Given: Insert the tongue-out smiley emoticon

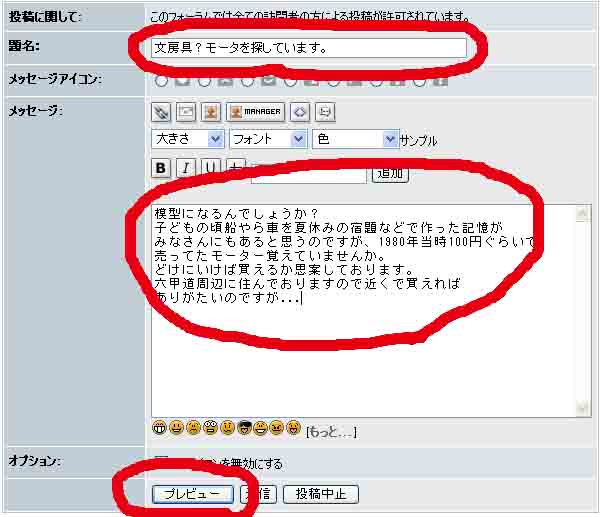Looking at the screenshot, I should click(x=294, y=428).
